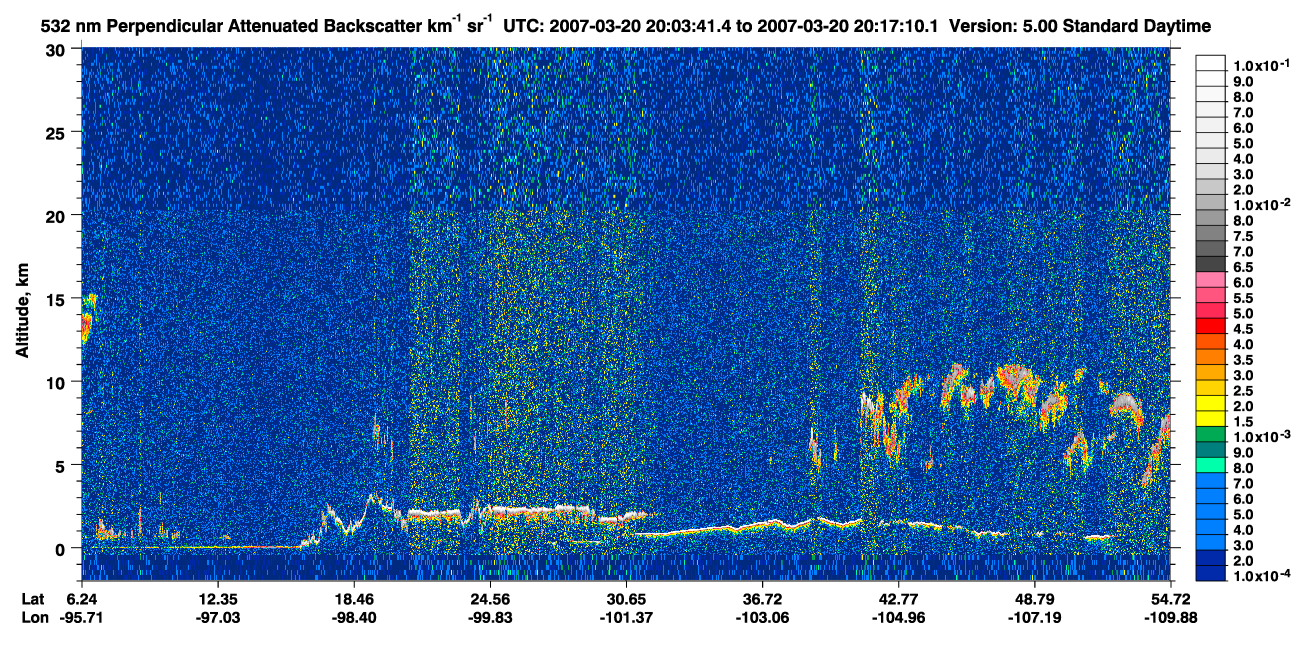
Task: Click latitude value 24.56
Action: (x=490, y=599)
